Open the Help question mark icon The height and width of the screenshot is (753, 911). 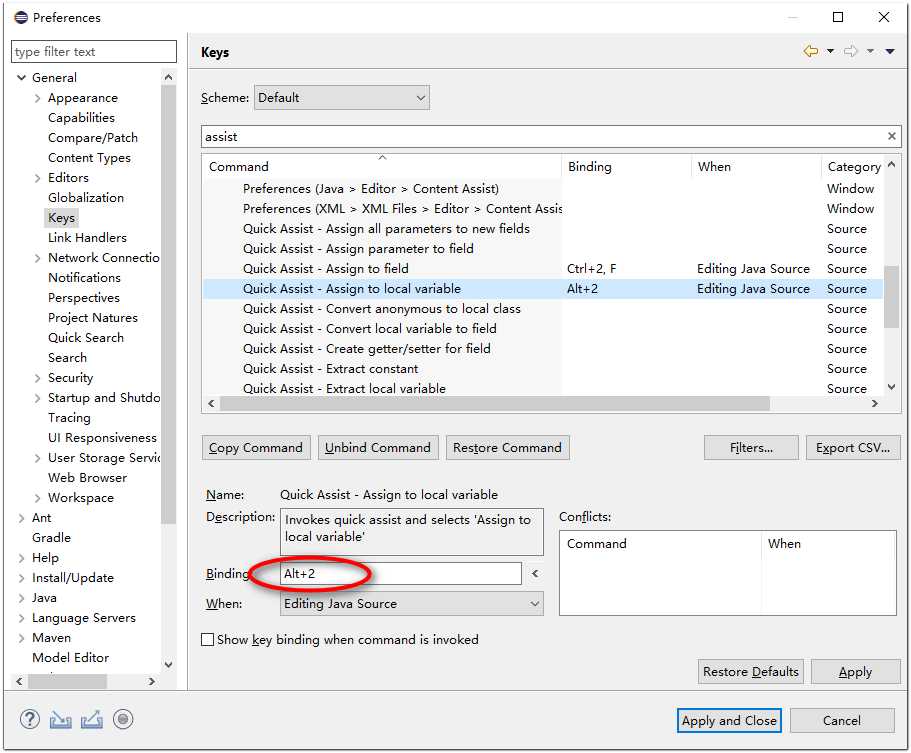pos(30,719)
